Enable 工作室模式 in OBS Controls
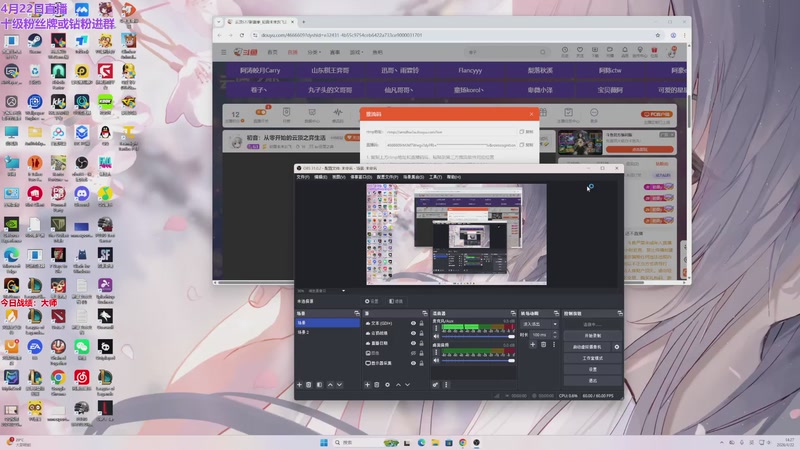The height and width of the screenshot is (450, 800). tap(592, 358)
